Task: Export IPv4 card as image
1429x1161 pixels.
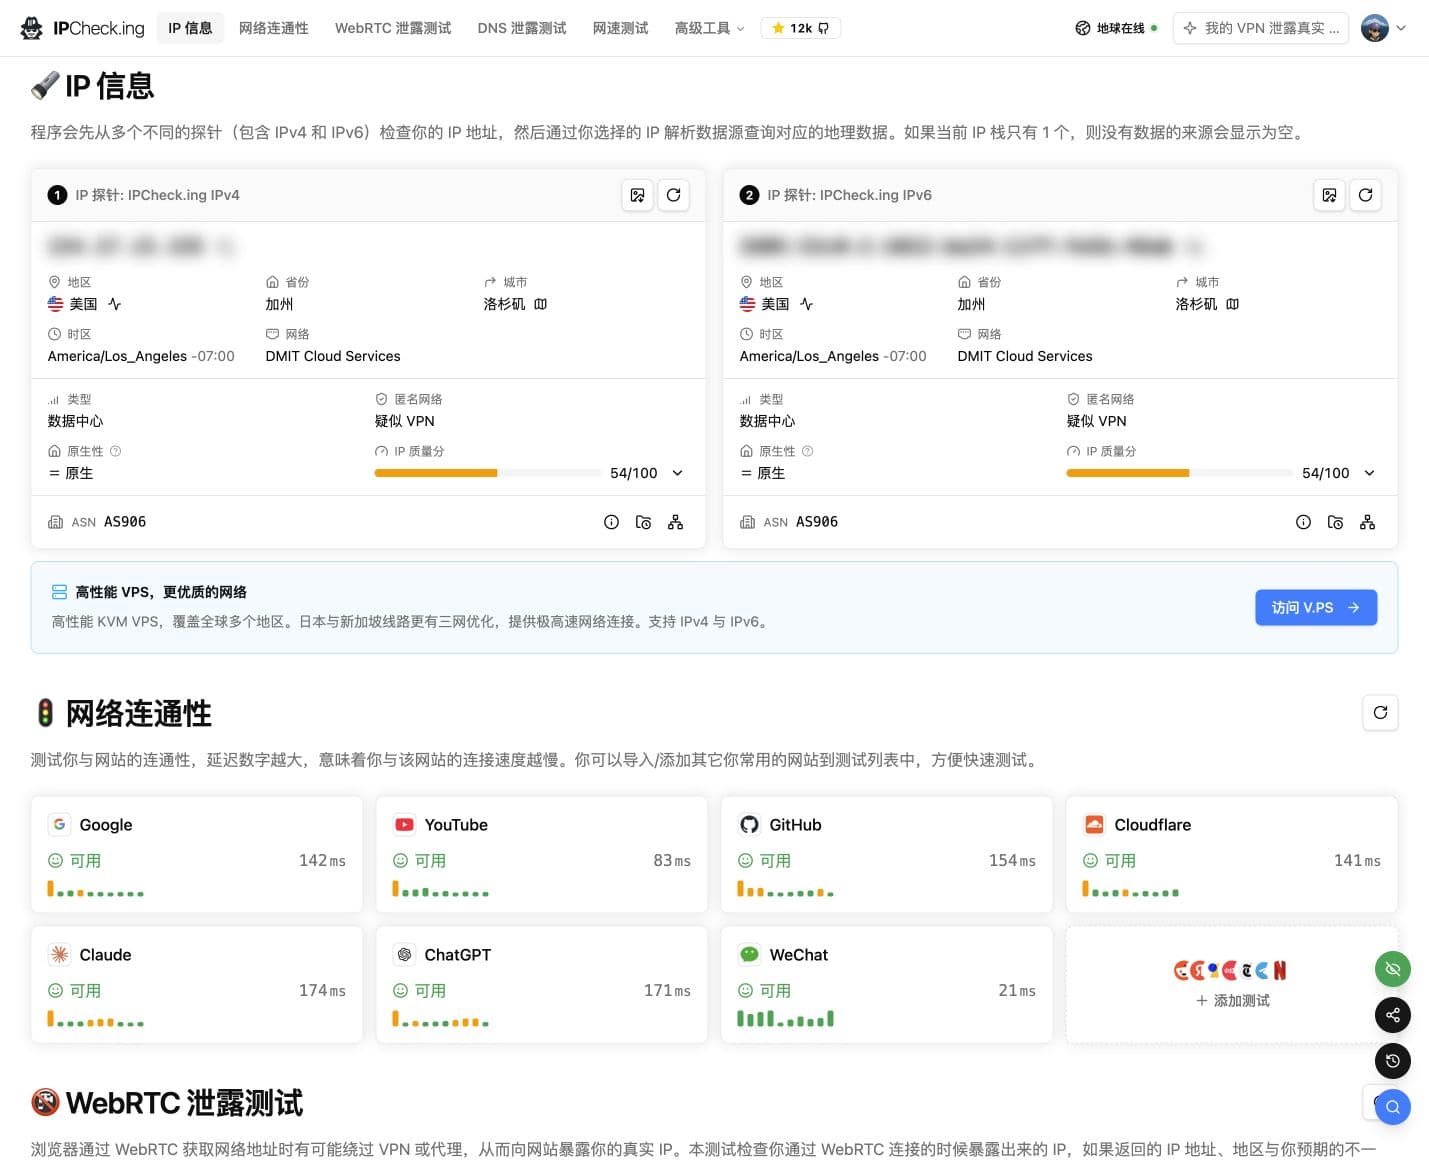Action: (637, 195)
